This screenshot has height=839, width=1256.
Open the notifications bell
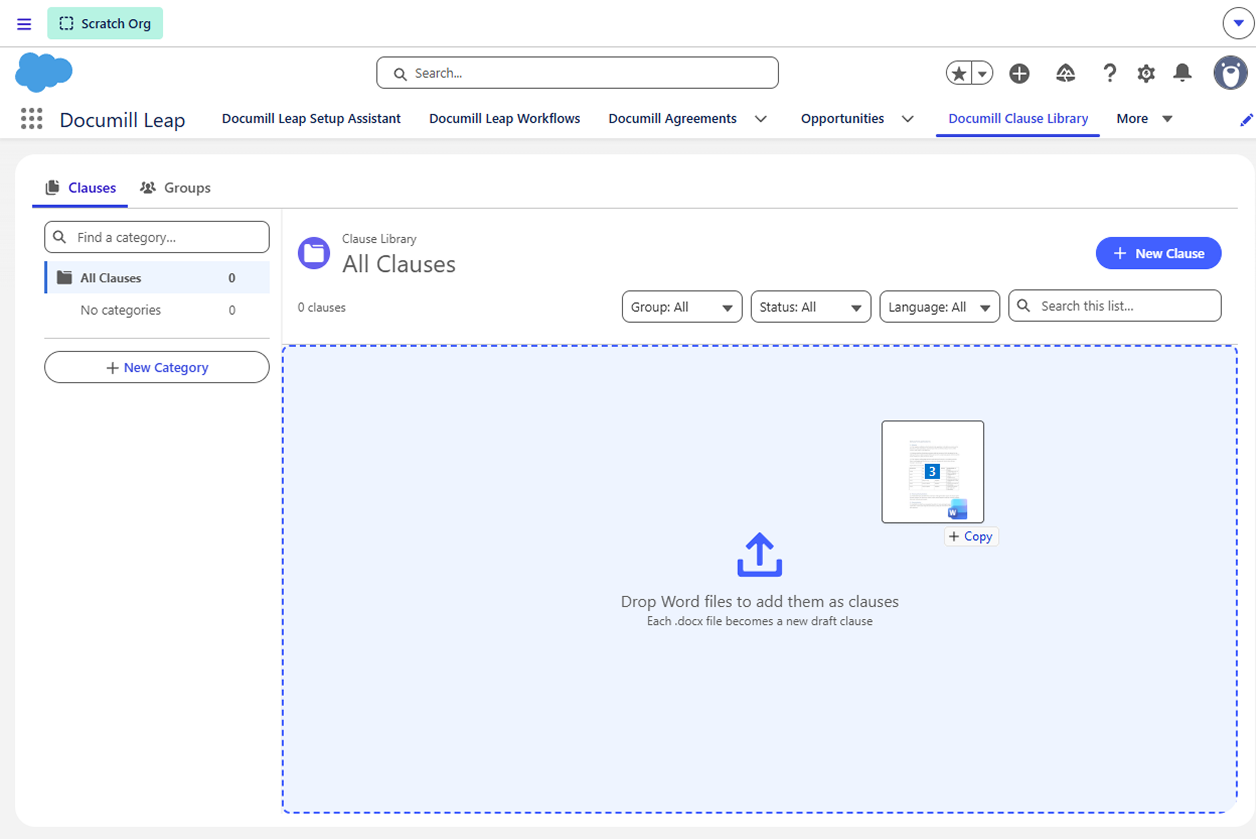1182,73
